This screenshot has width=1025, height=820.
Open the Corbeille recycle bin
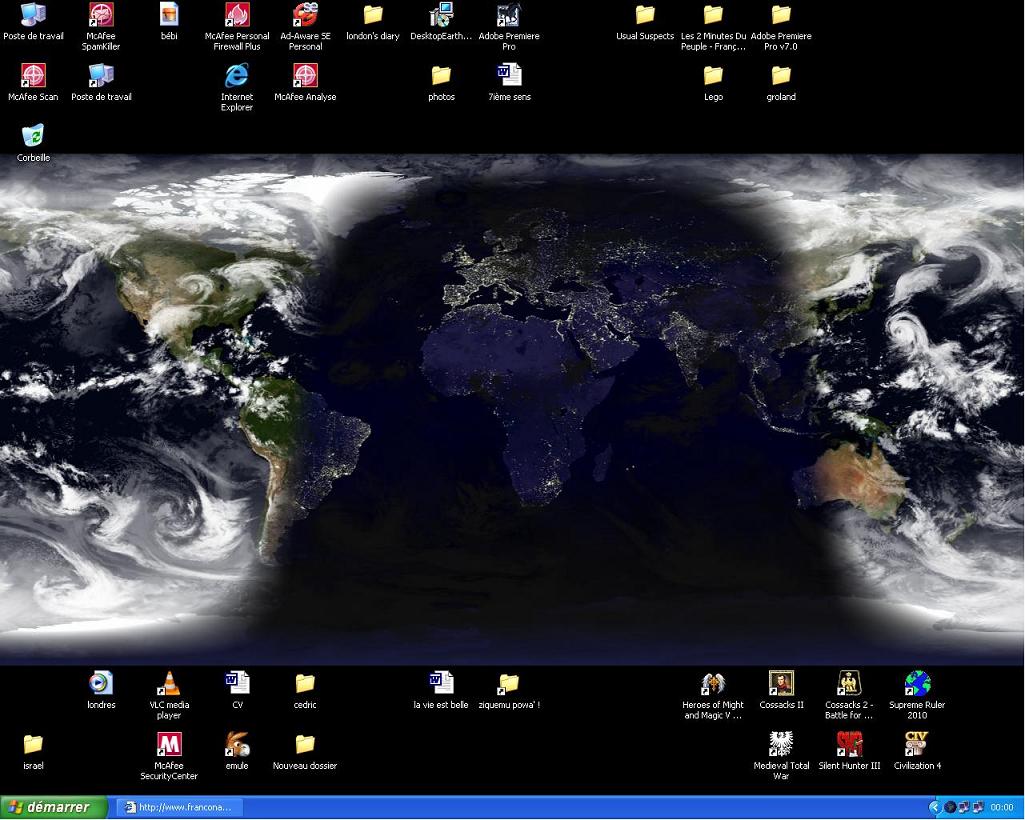[x=33, y=136]
